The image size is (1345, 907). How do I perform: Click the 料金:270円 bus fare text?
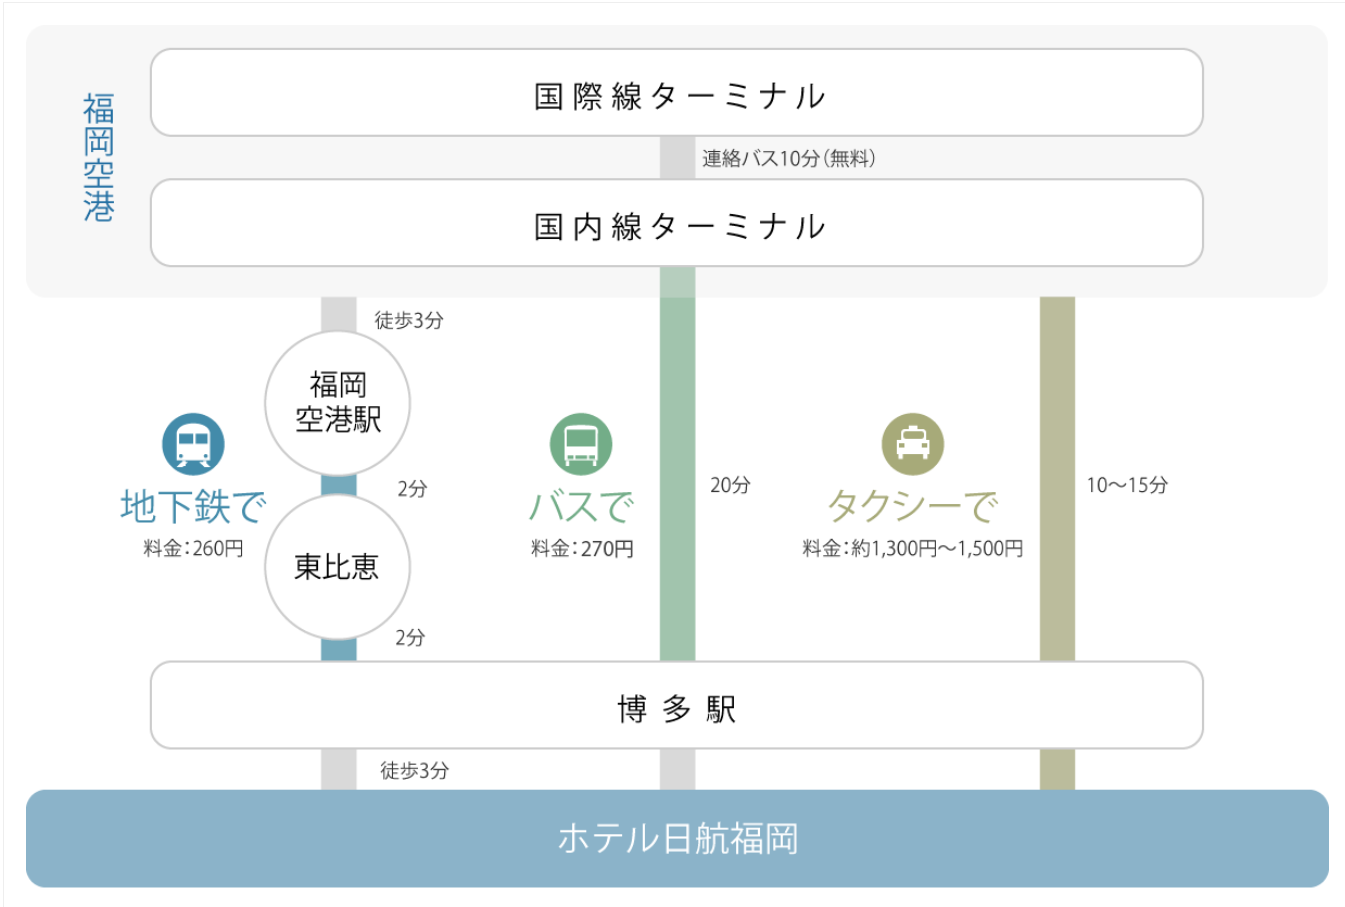coord(582,548)
